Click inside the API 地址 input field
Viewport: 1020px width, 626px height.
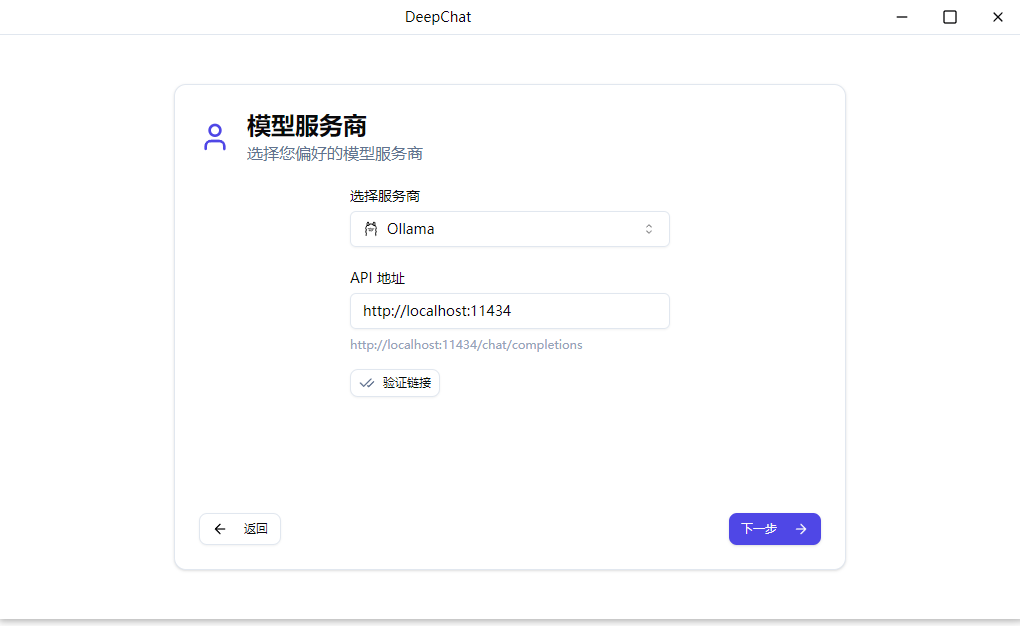click(510, 311)
